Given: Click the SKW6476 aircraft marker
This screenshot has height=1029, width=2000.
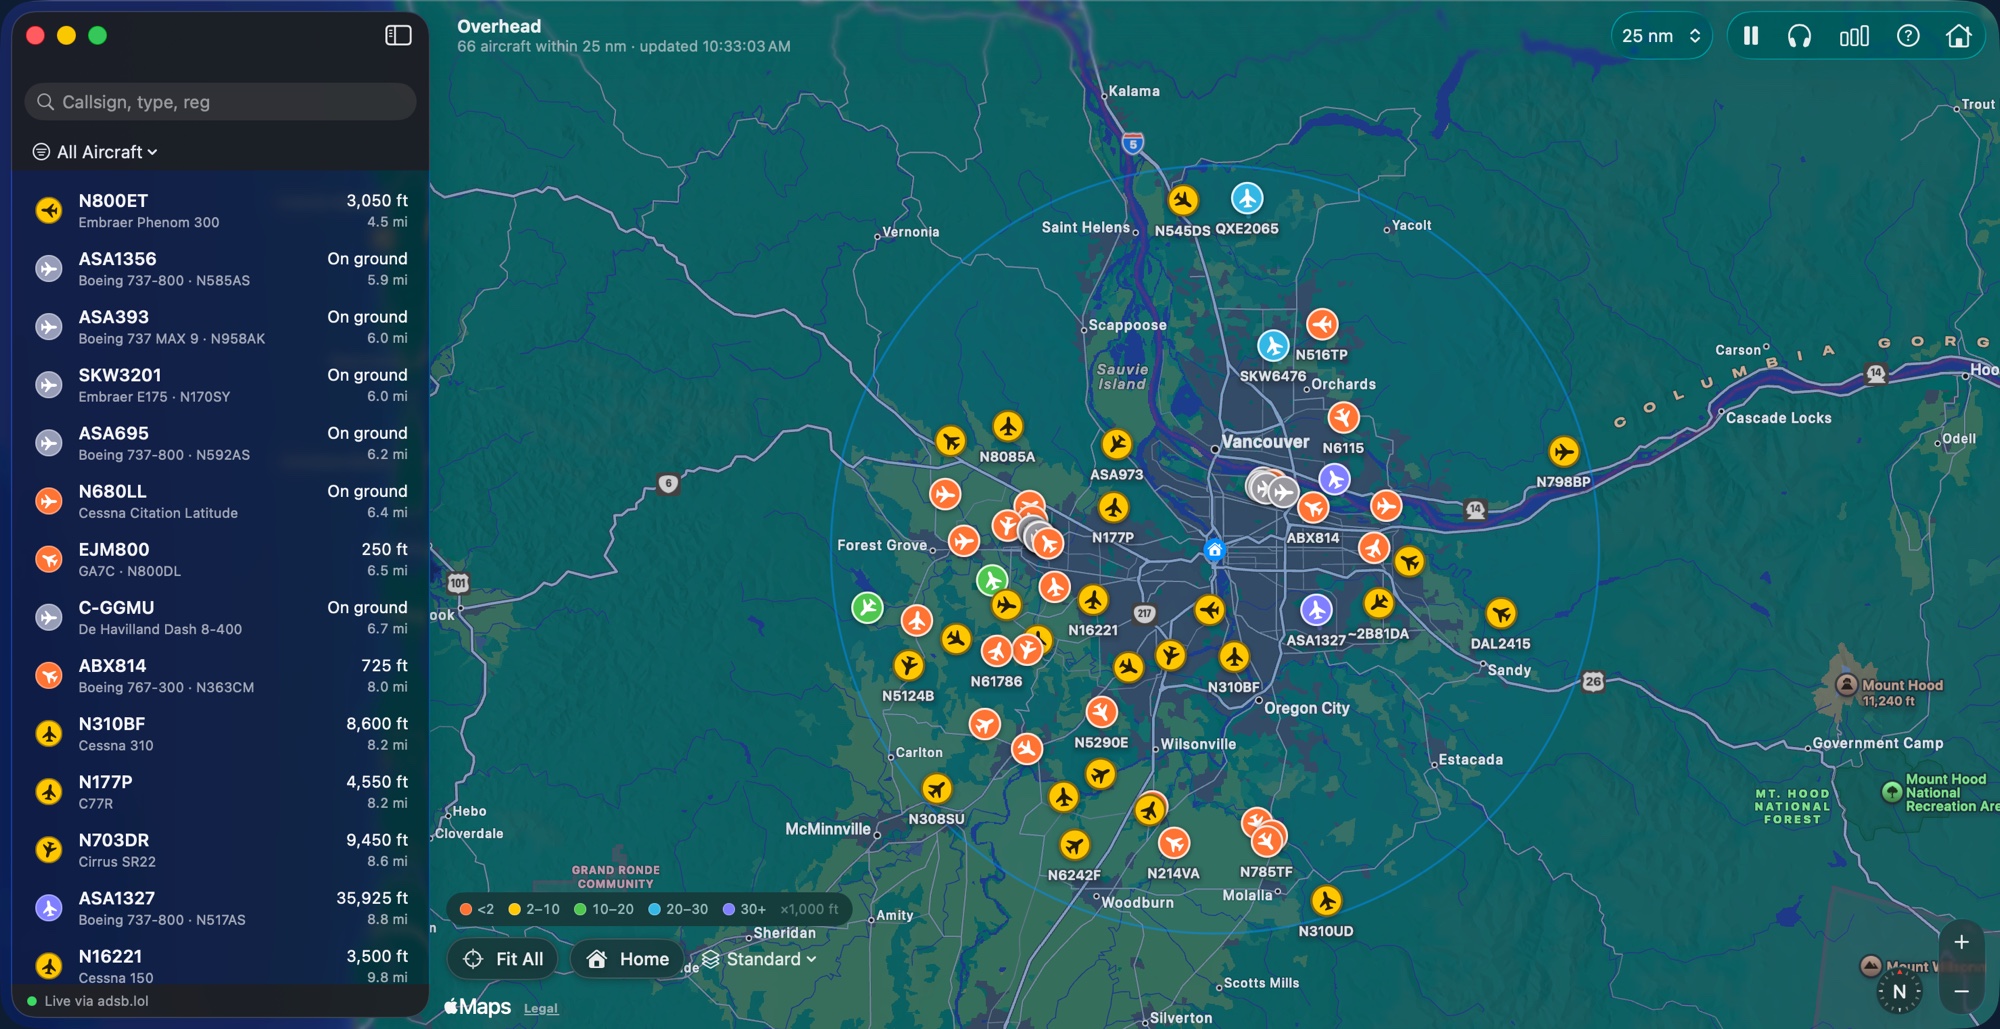Looking at the screenshot, I should pyautogui.click(x=1273, y=346).
